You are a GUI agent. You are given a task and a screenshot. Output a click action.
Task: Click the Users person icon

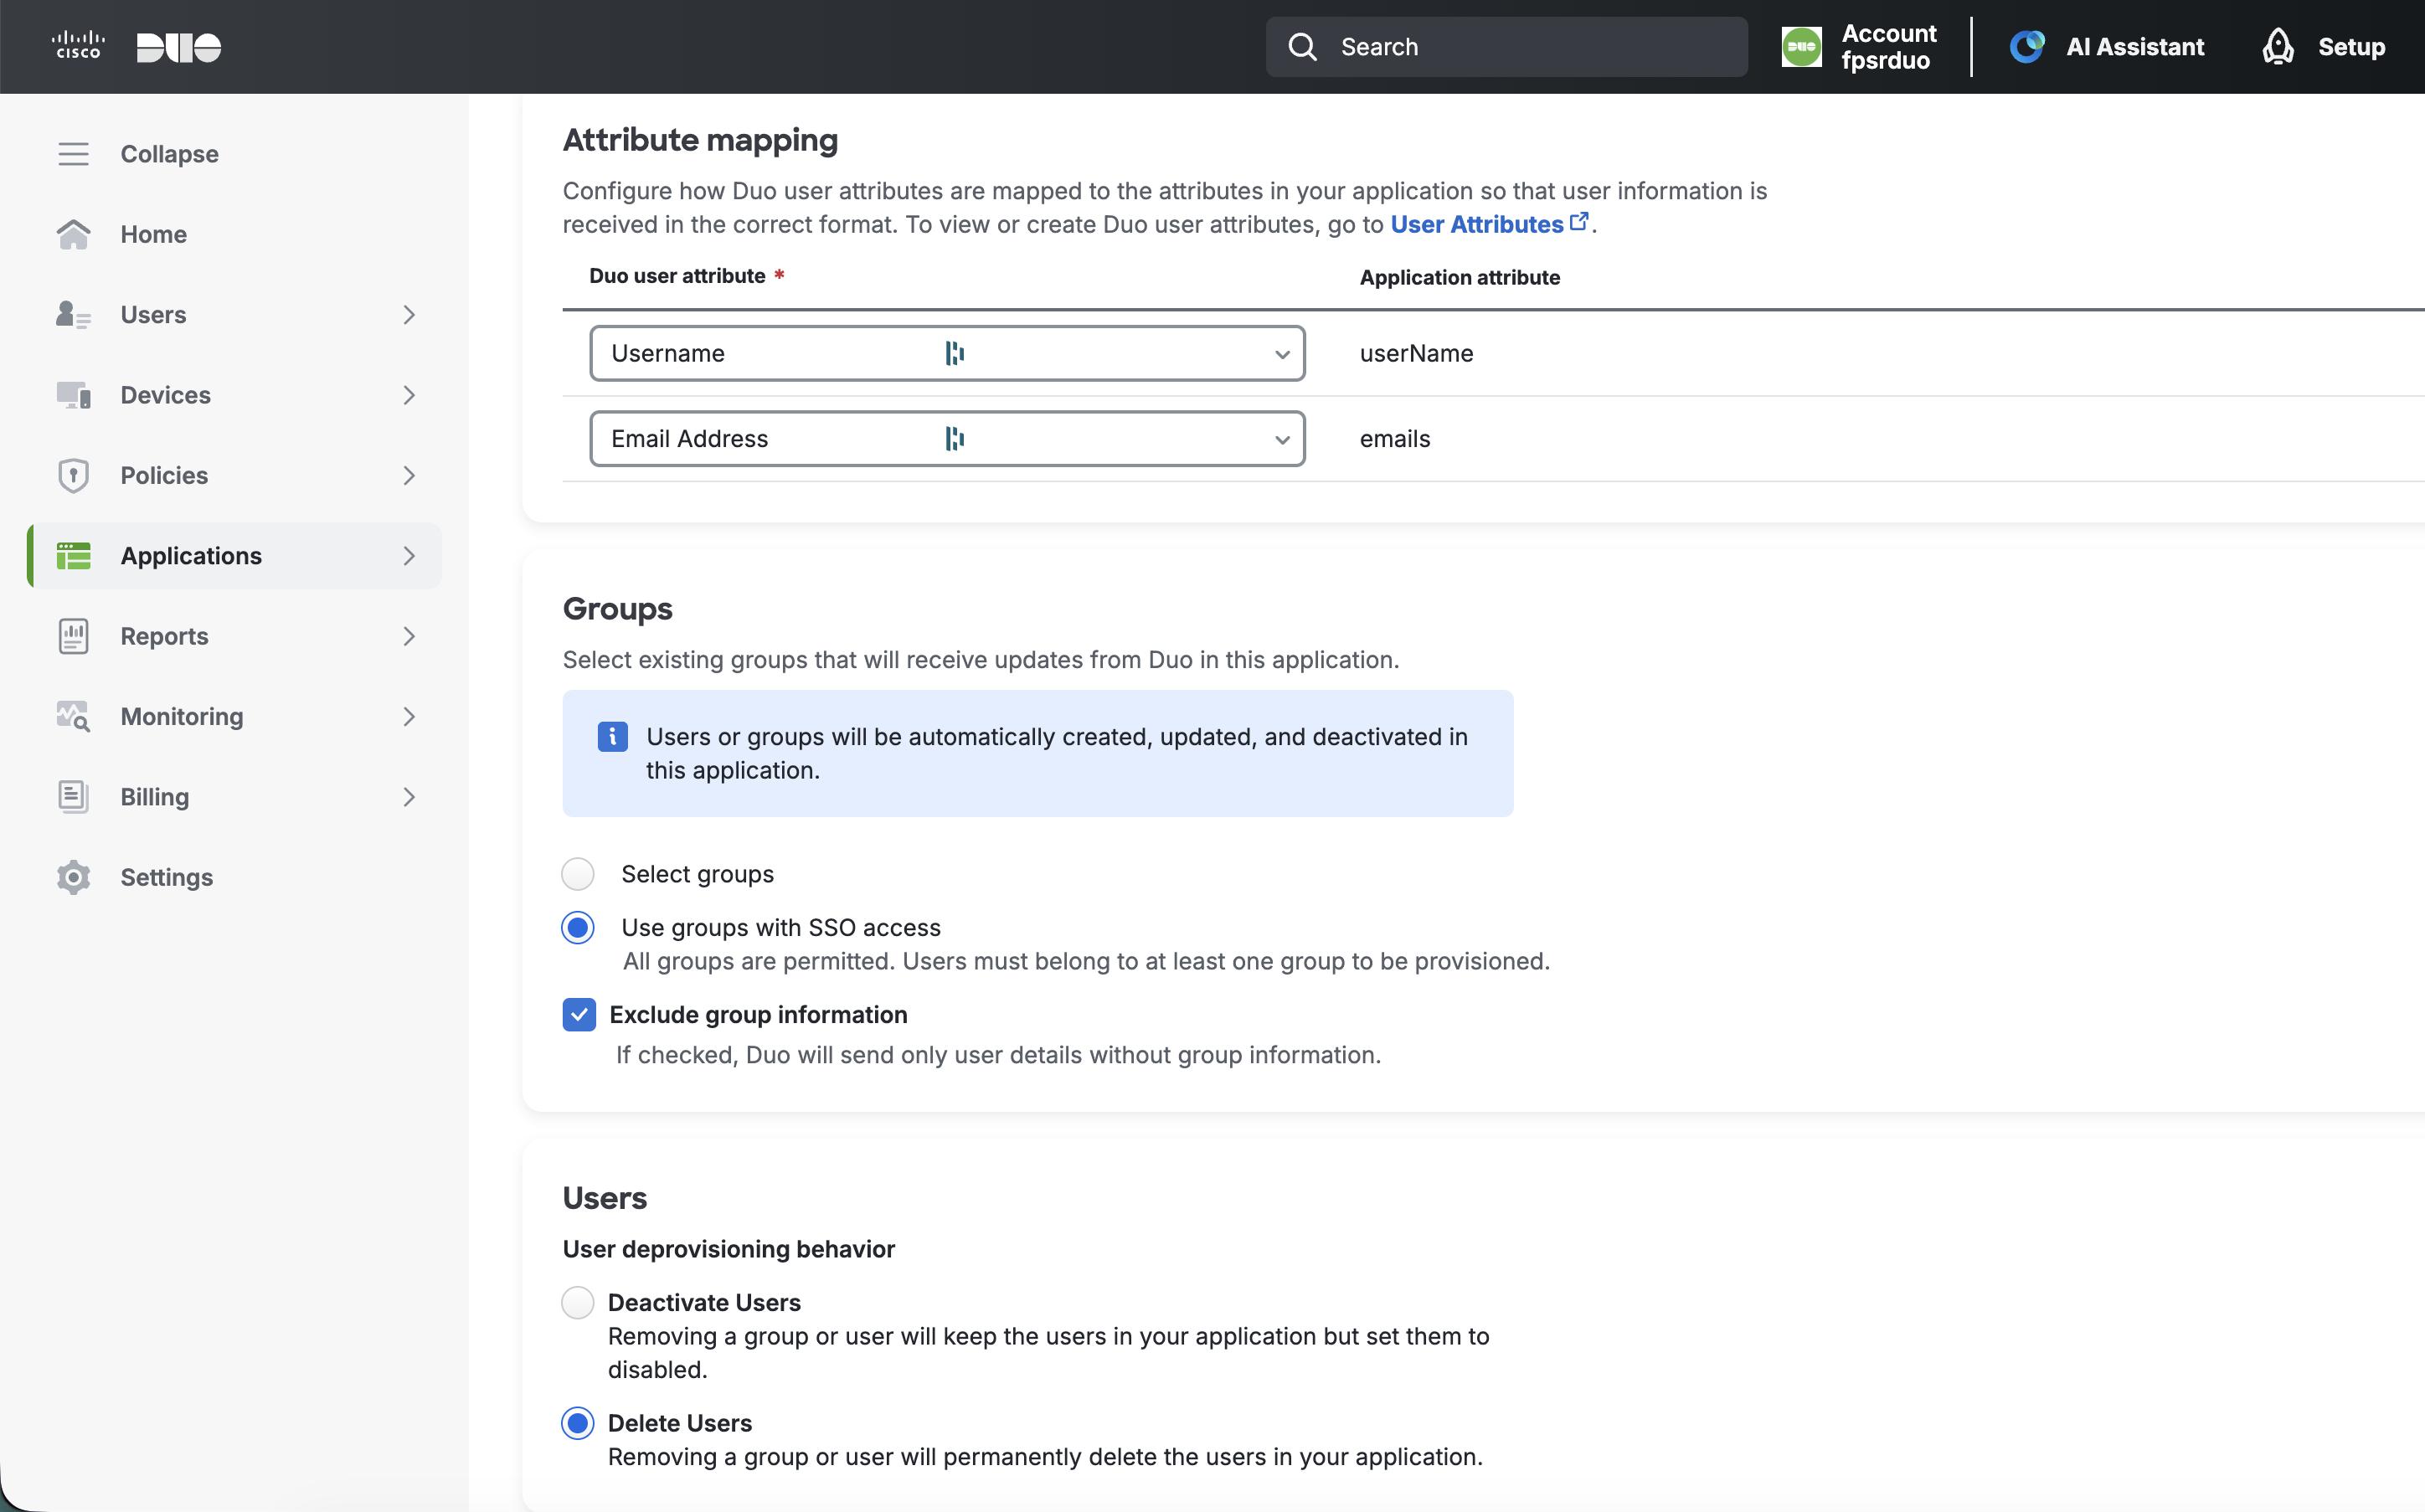point(73,315)
